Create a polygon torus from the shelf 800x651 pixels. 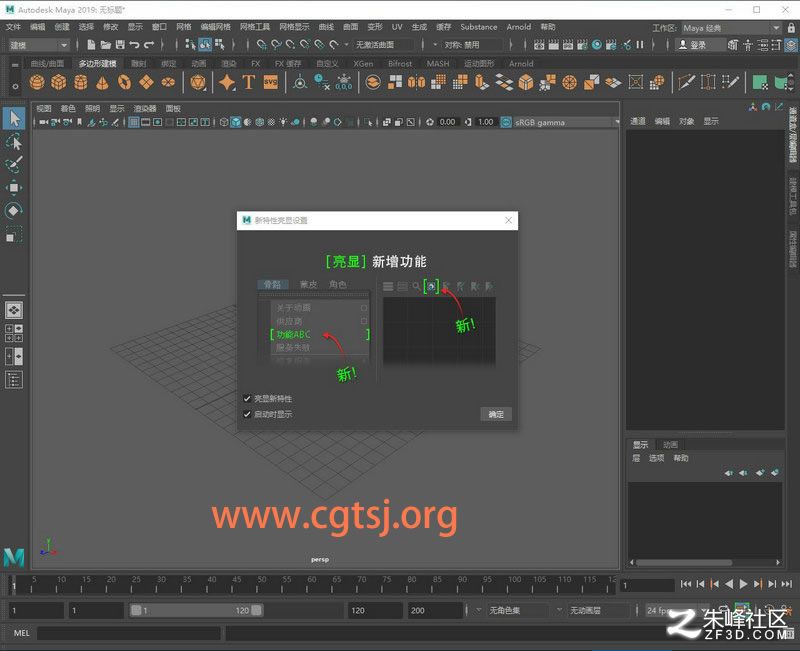pos(124,82)
